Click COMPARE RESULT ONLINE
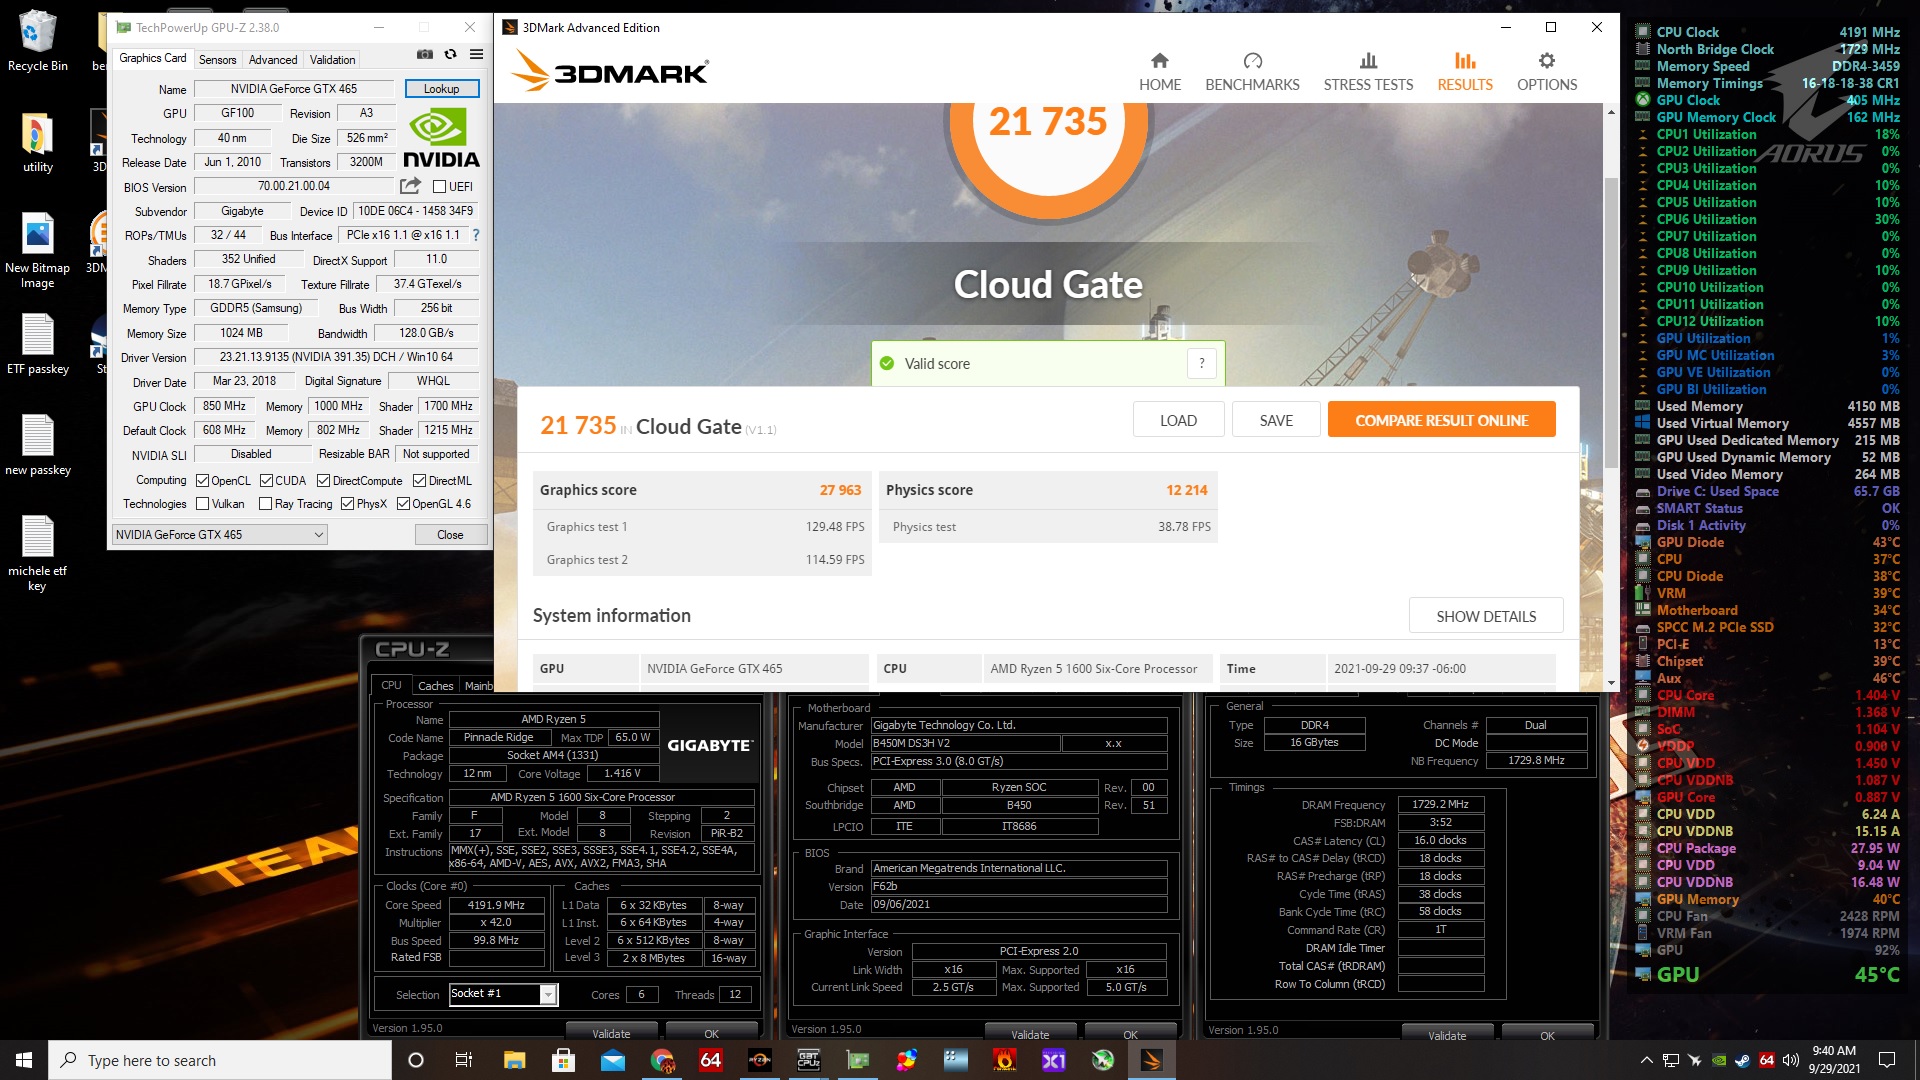This screenshot has height=1080, width=1920. (x=1441, y=420)
